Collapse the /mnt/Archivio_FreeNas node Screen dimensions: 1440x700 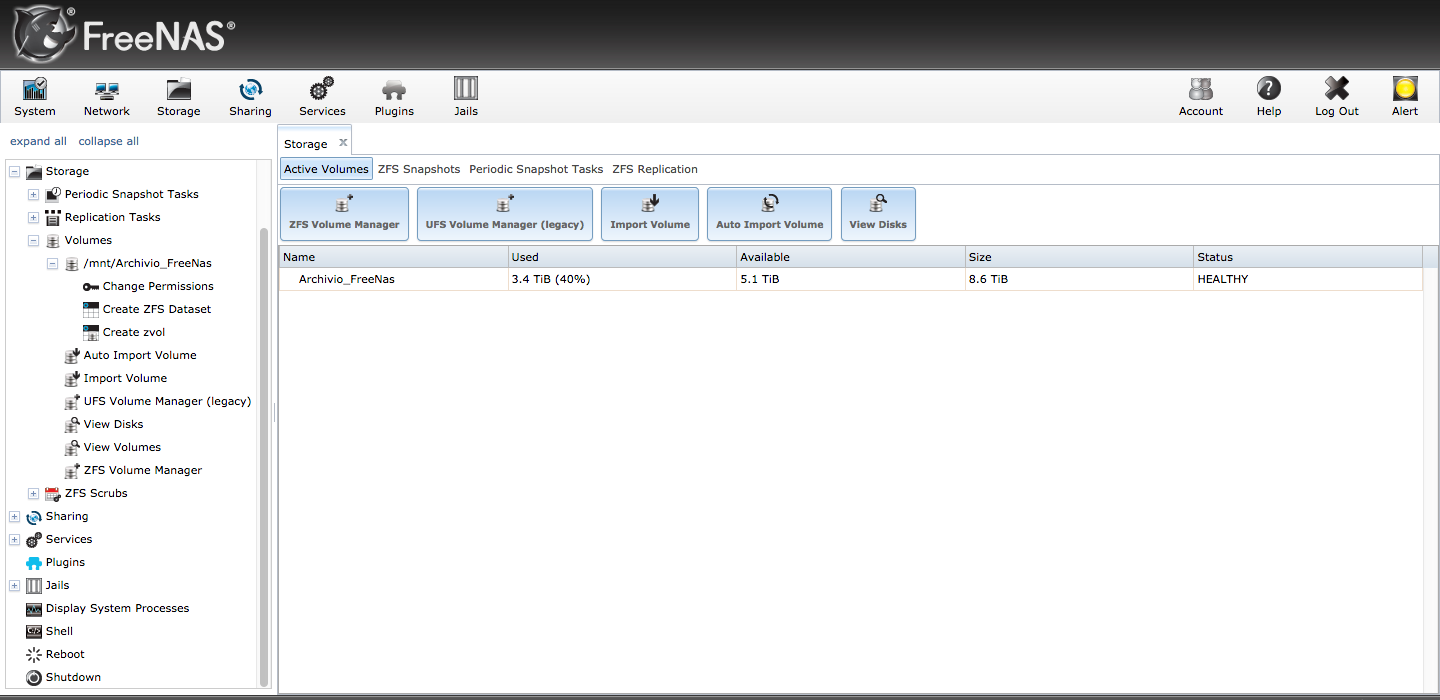(x=52, y=263)
